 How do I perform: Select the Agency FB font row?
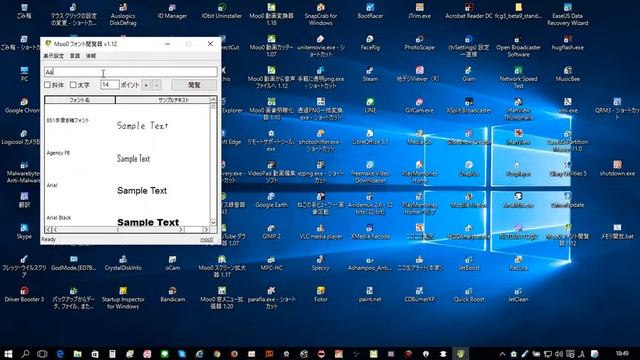click(x=127, y=158)
